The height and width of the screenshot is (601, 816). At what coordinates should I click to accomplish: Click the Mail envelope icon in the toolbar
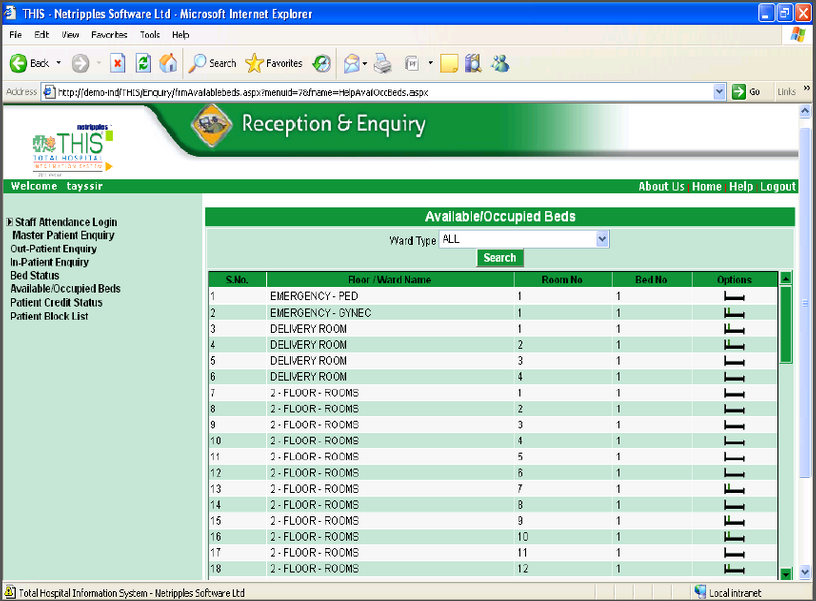[352, 63]
